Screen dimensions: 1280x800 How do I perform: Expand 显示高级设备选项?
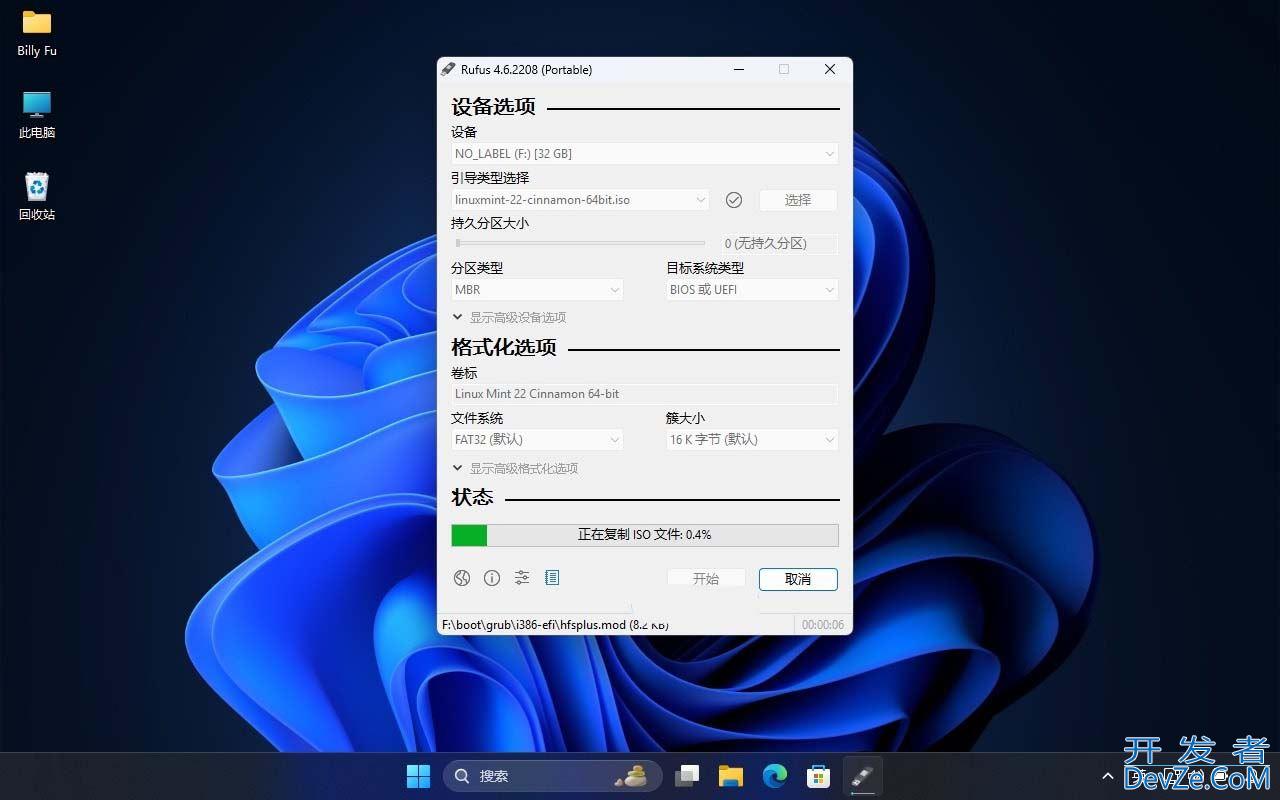pos(509,318)
